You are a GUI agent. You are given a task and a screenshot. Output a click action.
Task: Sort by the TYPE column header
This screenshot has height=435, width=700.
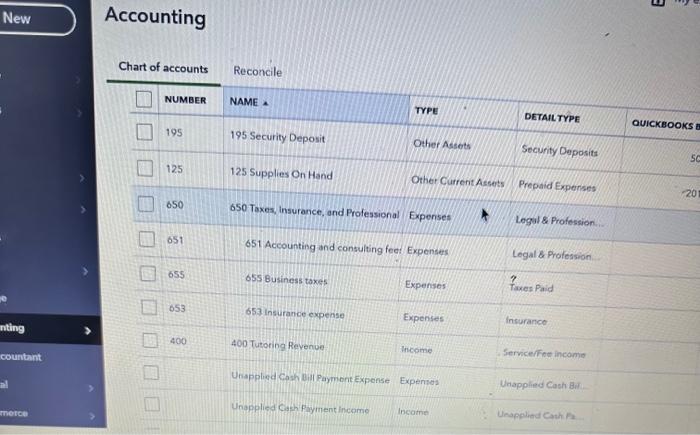pos(426,110)
